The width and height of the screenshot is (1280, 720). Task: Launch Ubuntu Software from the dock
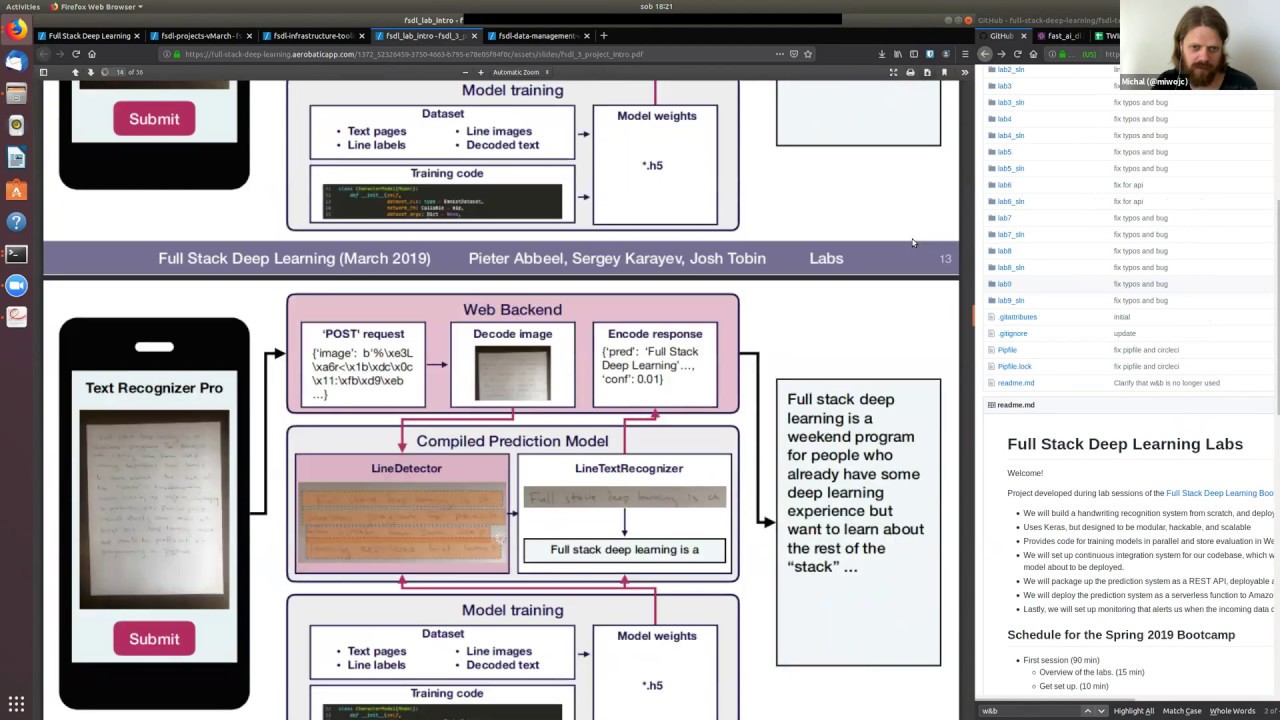tap(16, 190)
